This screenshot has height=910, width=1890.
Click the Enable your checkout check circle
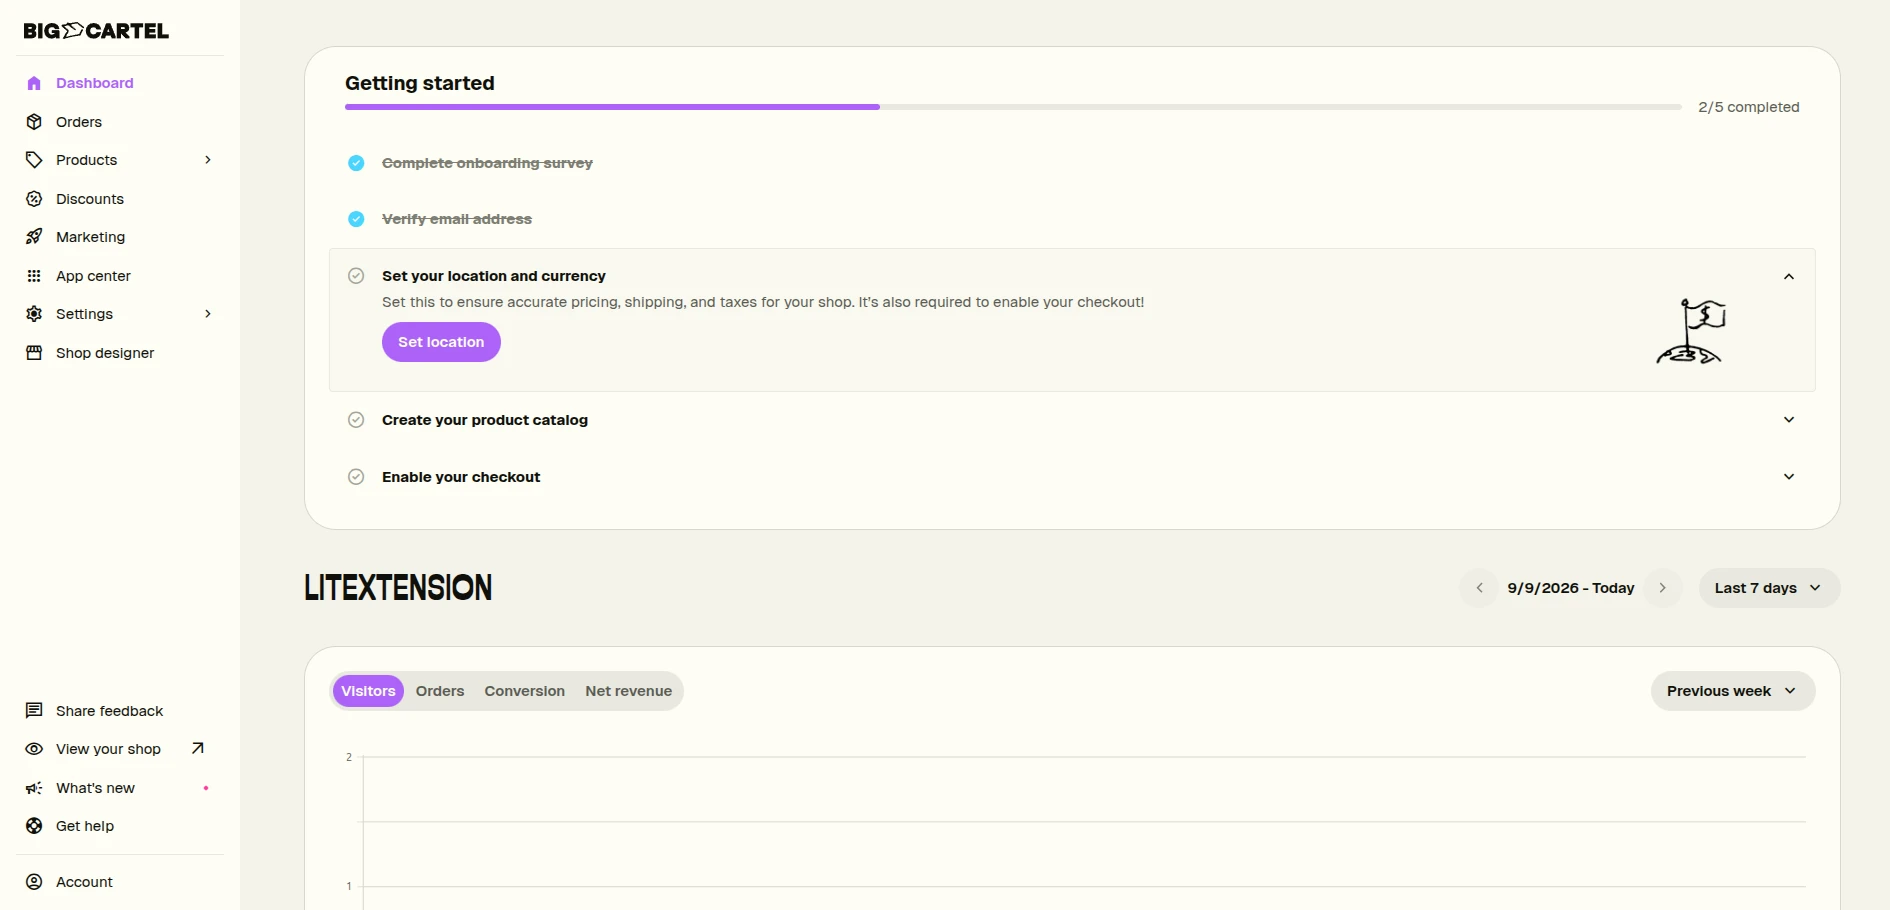pyautogui.click(x=356, y=477)
